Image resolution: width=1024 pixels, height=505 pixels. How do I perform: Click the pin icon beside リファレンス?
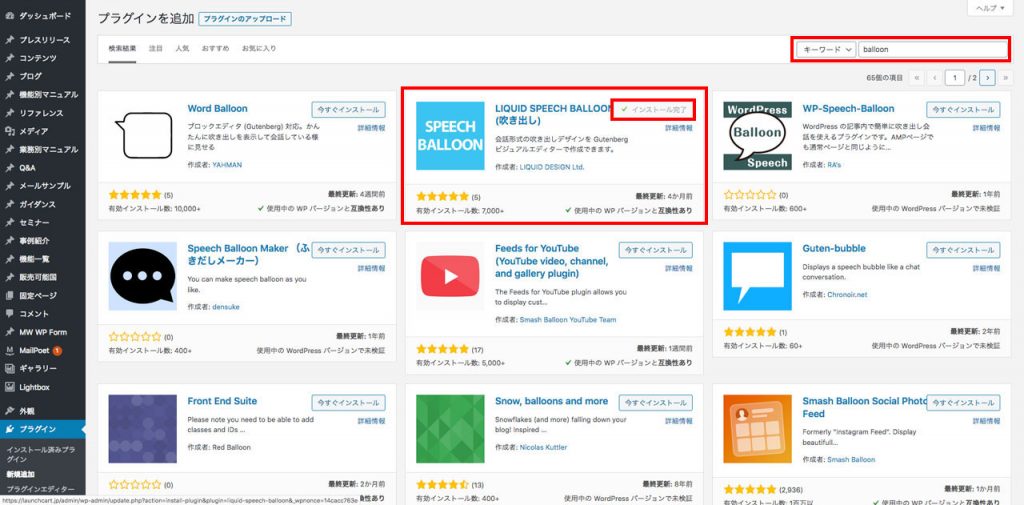(x=9, y=113)
